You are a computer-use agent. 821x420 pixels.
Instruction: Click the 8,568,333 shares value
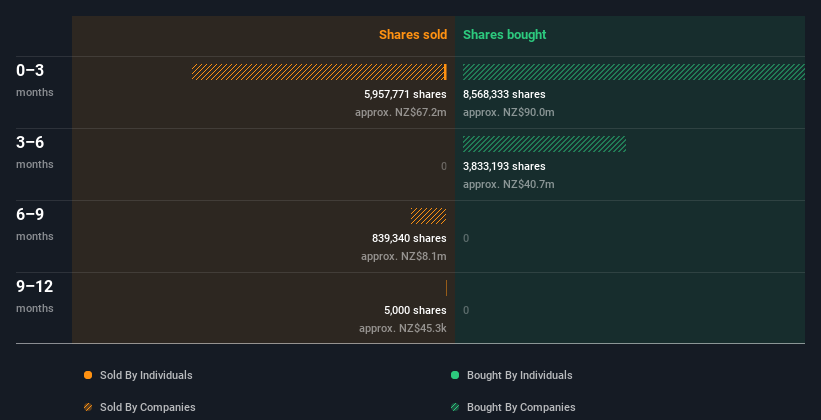click(x=504, y=94)
